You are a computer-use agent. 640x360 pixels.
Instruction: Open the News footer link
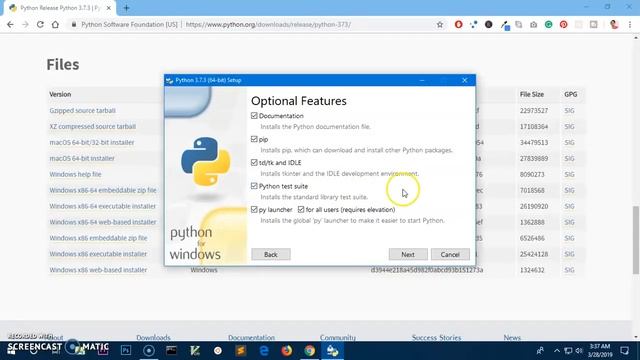tap(512, 338)
